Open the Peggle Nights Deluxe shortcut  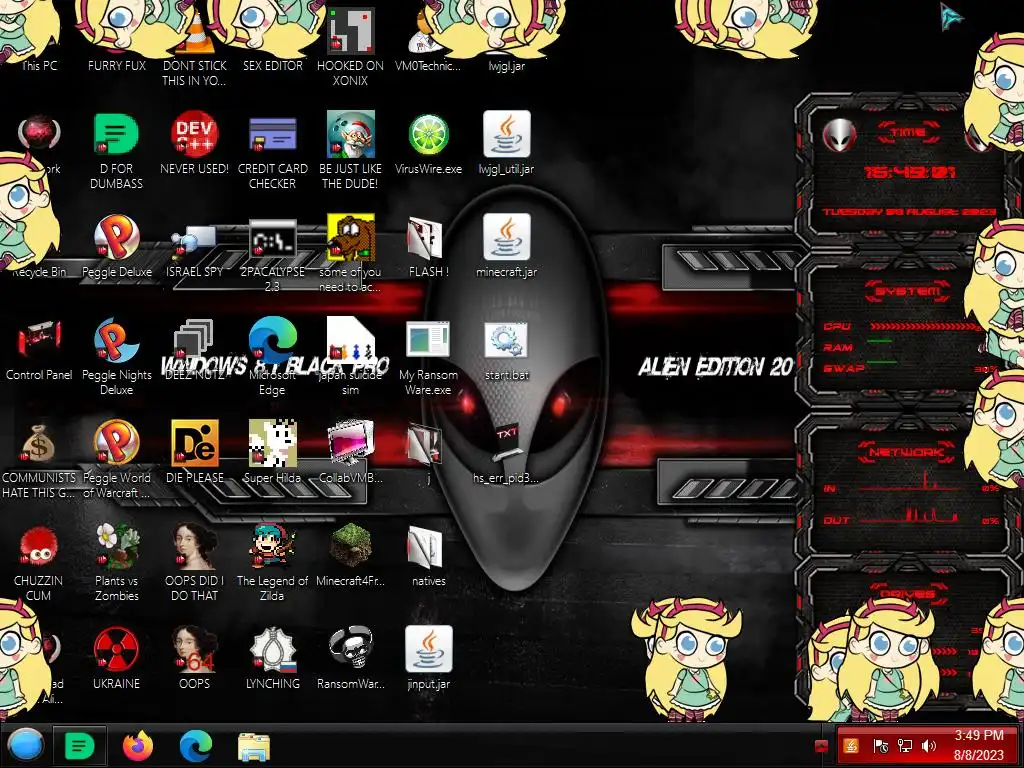(116, 340)
